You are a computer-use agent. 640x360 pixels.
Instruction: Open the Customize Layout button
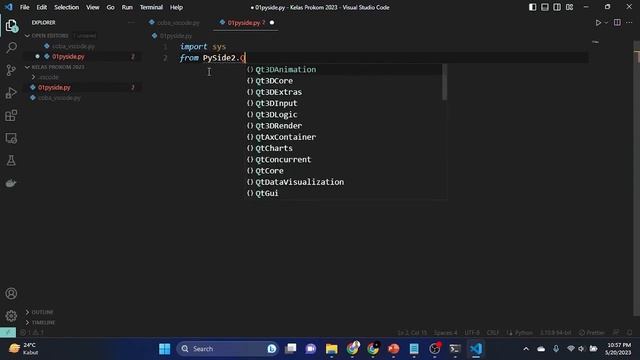coord(569,7)
